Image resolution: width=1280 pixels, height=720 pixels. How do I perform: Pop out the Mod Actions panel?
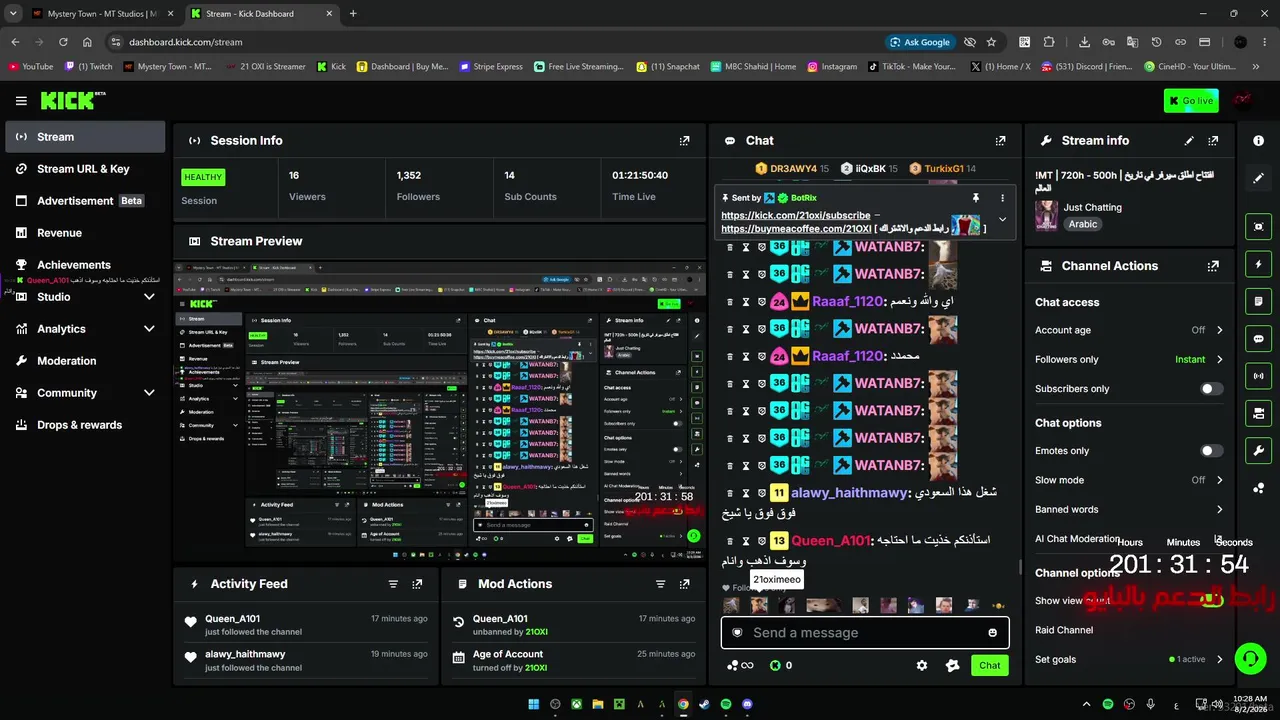coord(684,584)
